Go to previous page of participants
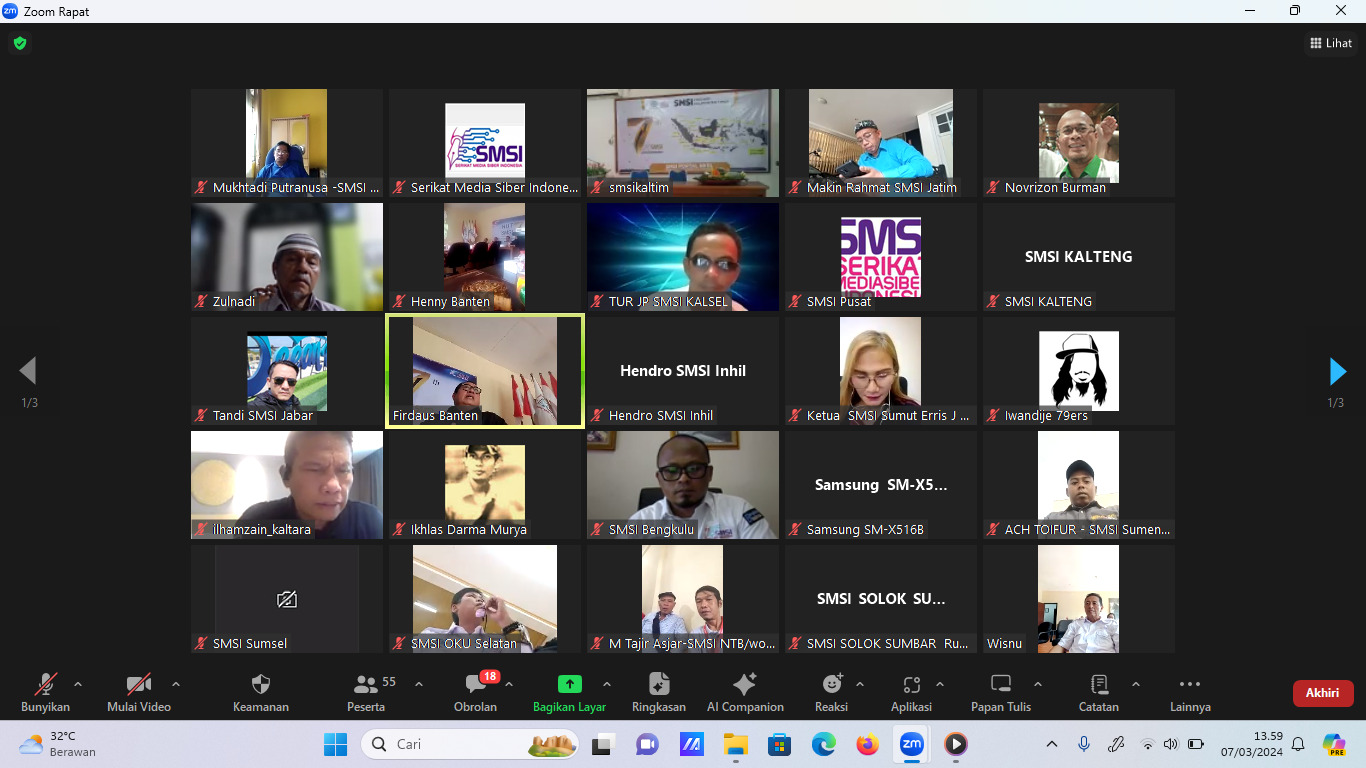 click(28, 371)
